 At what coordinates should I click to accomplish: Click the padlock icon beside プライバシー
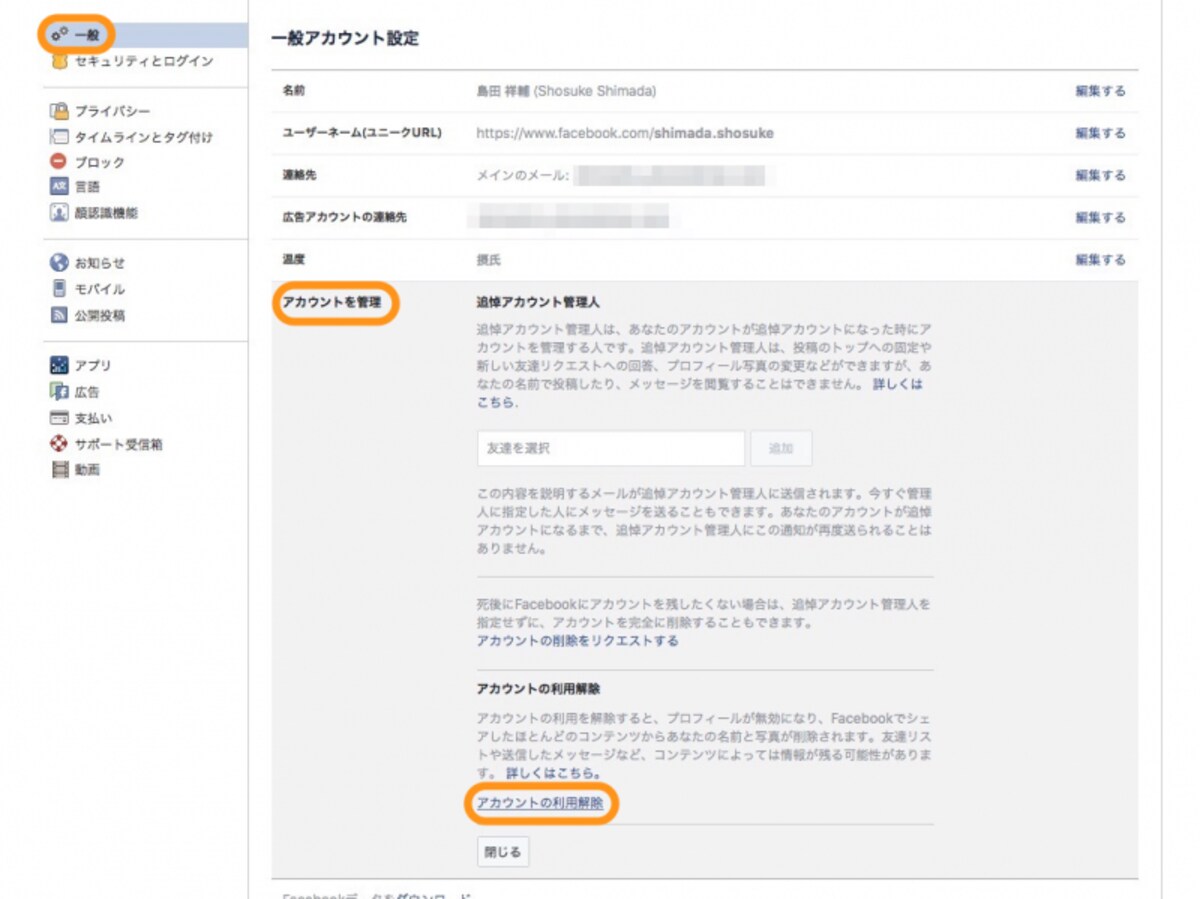[59, 111]
